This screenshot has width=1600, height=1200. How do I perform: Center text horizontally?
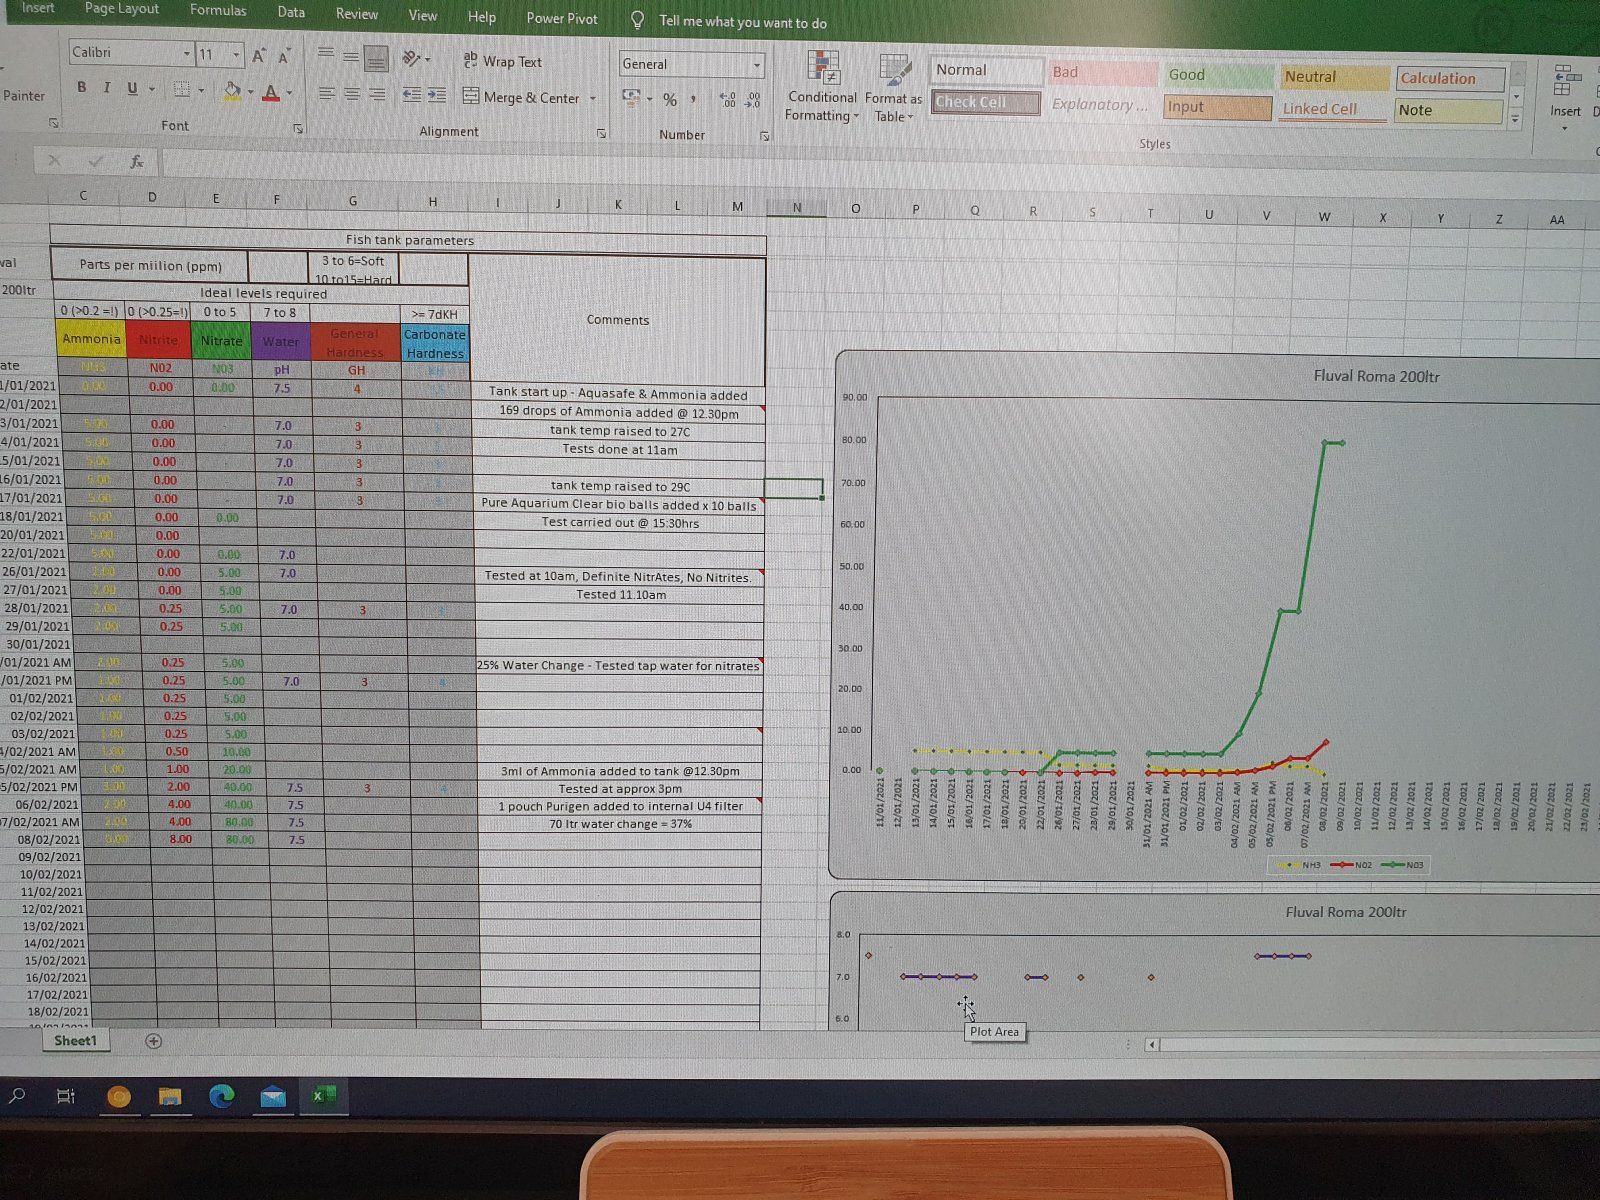point(351,94)
